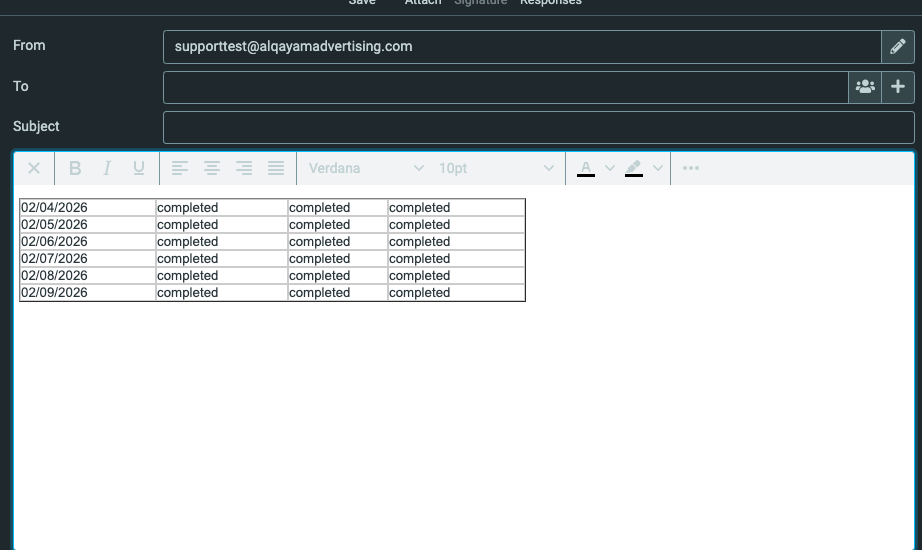Open the 10pt font size dropdown
This screenshot has height=550, width=922.
495,168
